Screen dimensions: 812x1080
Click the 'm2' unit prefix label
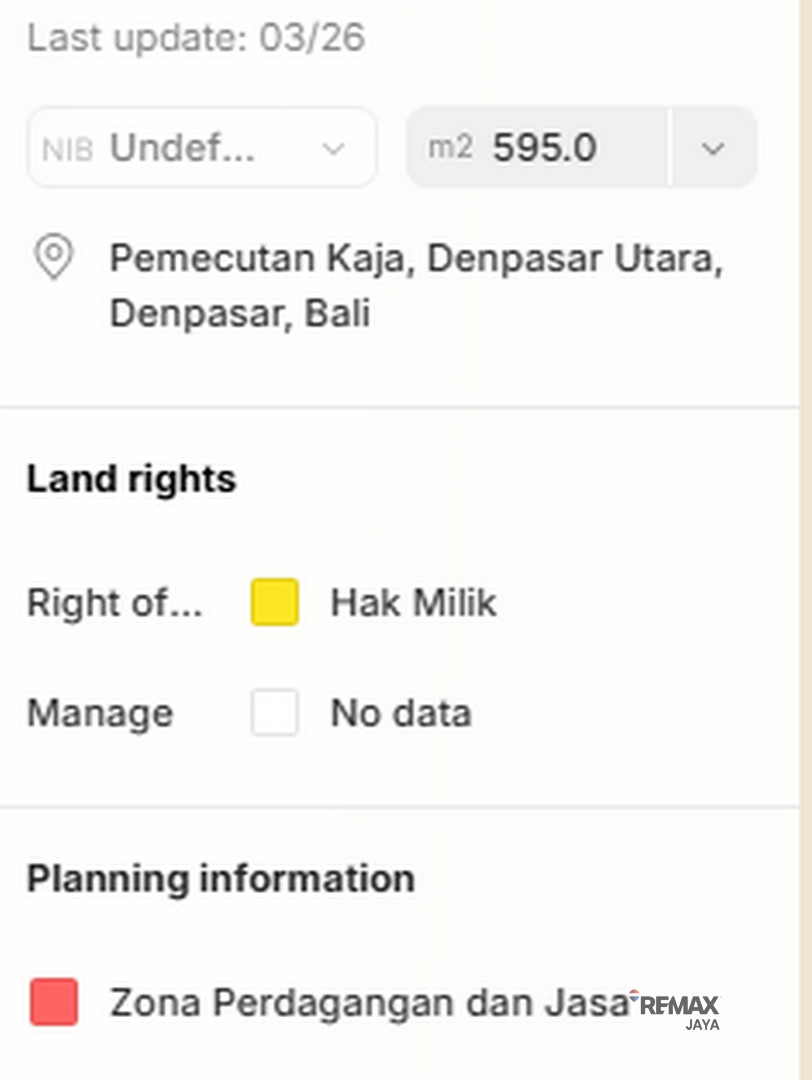pyautogui.click(x=450, y=148)
